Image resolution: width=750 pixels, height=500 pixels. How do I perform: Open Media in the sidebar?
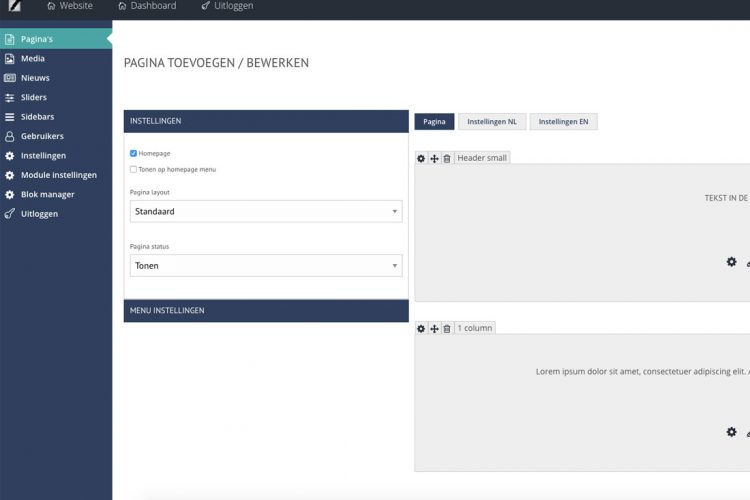click(x=33, y=59)
